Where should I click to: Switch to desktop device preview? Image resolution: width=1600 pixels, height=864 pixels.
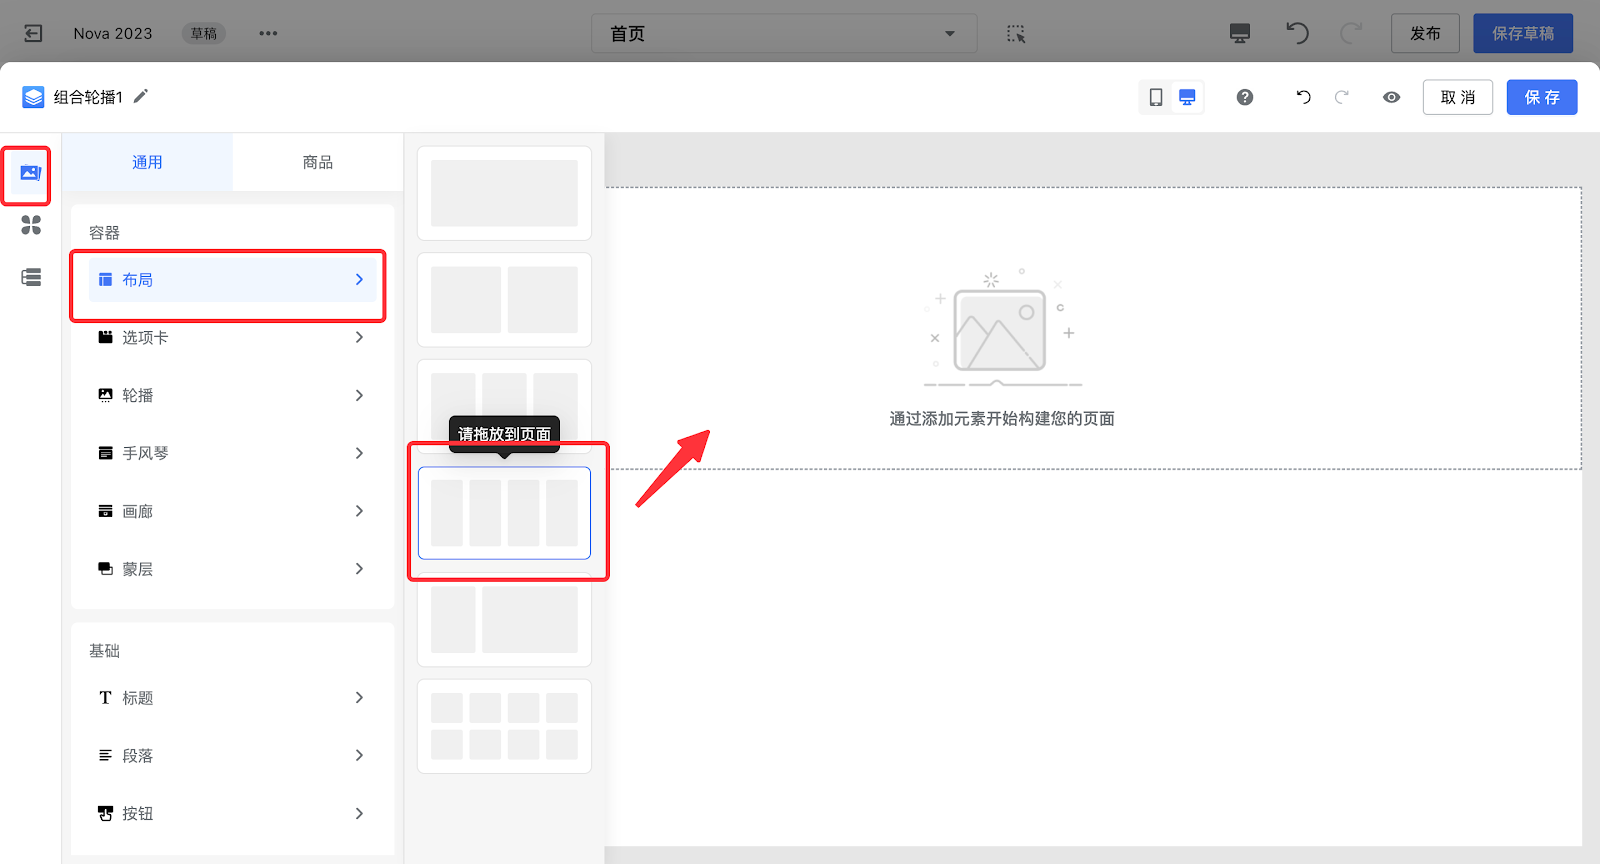click(1187, 97)
